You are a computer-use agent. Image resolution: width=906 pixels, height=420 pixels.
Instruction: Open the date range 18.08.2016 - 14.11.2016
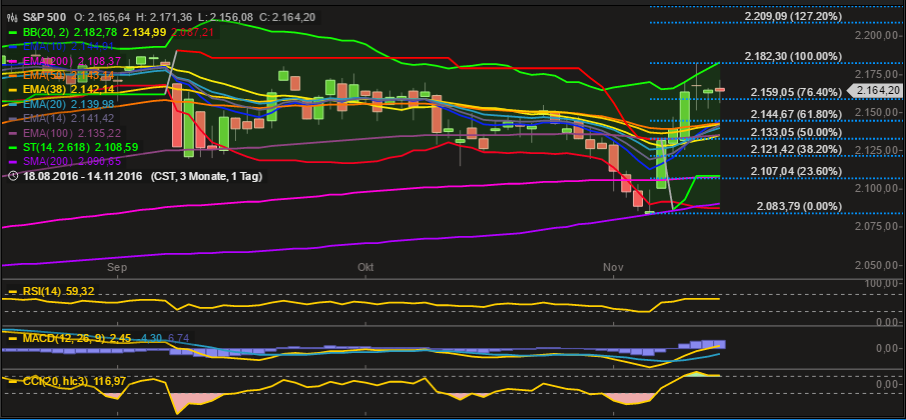click(x=83, y=176)
